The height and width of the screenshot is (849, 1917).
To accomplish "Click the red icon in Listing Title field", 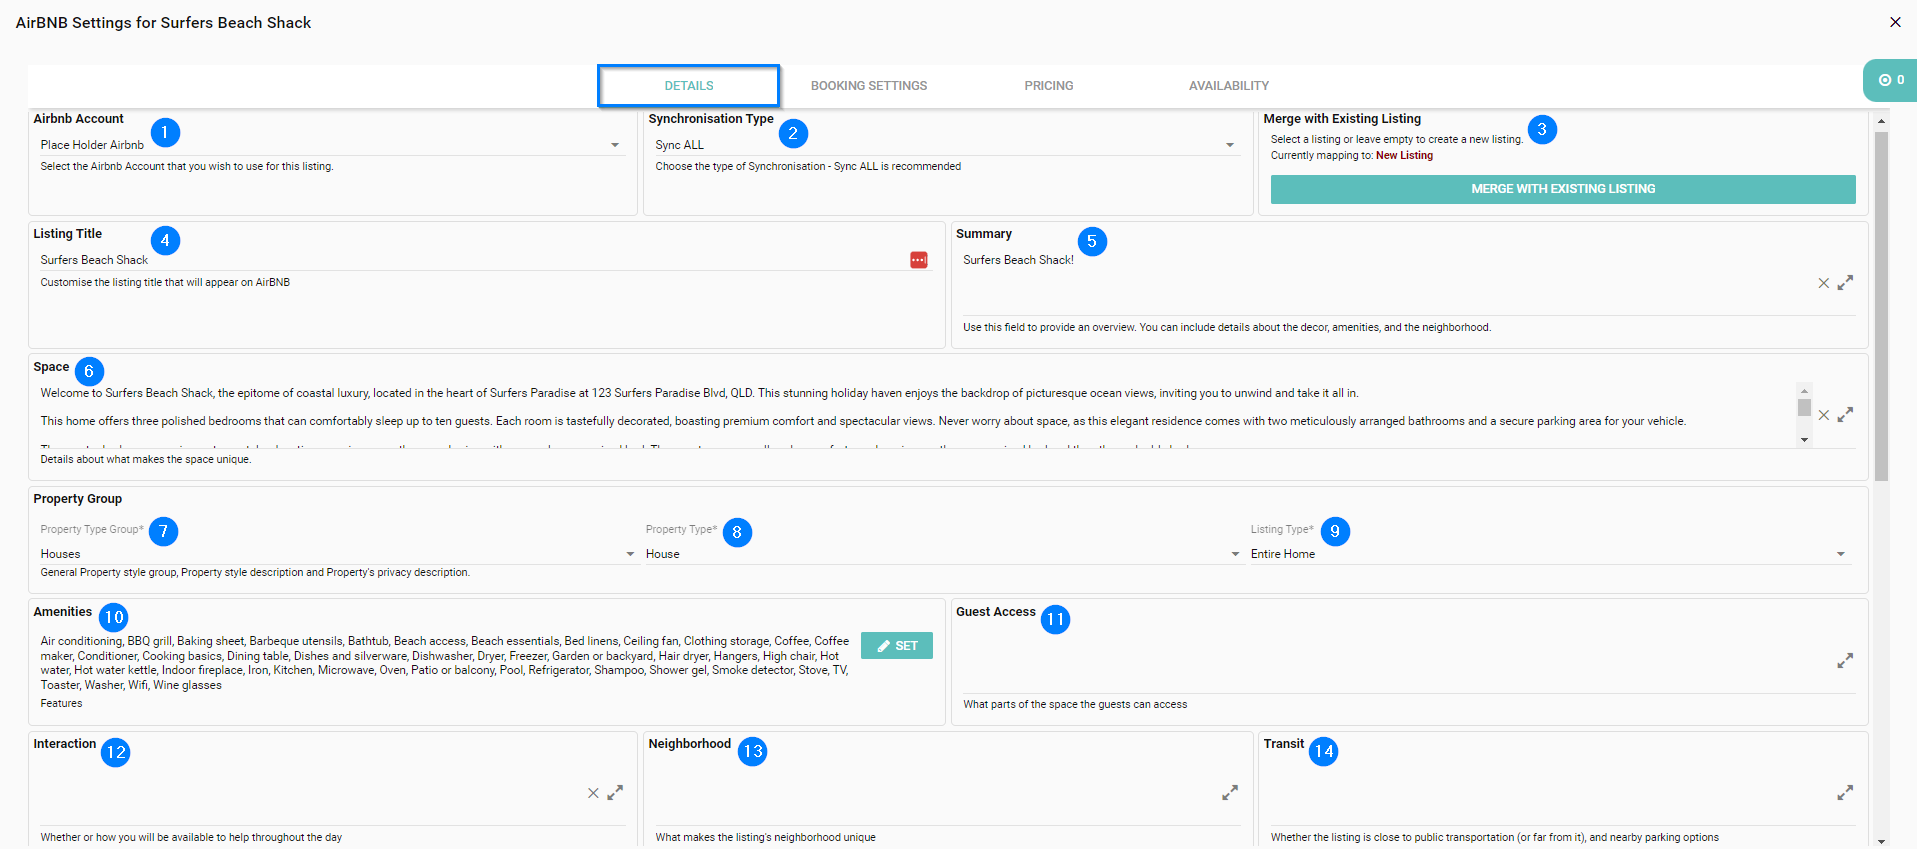I will click(x=918, y=260).
